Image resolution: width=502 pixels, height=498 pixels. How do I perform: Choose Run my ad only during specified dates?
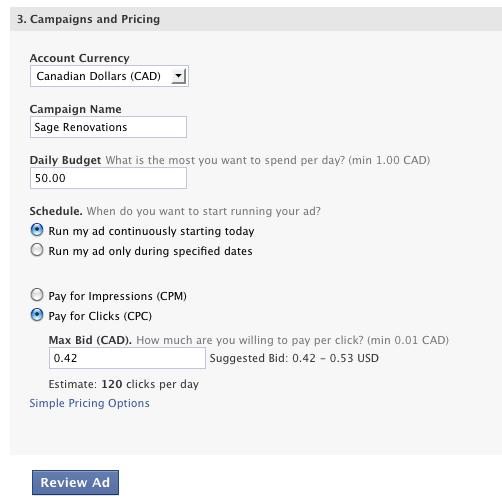coord(37,250)
